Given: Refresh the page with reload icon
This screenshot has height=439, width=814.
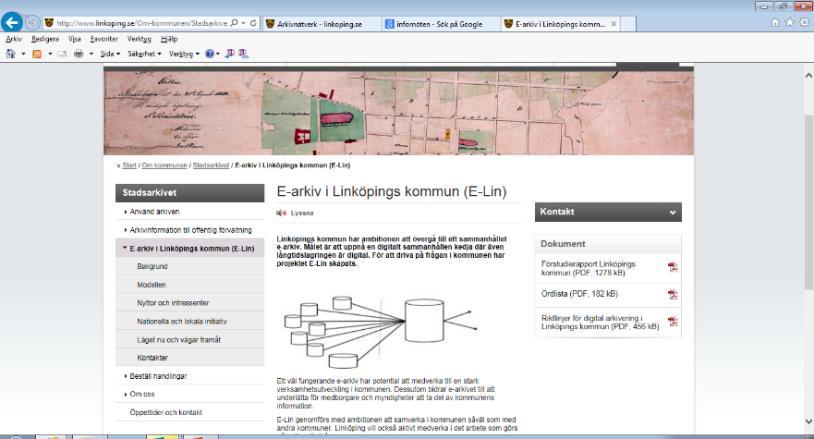Looking at the screenshot, I should 253,23.
